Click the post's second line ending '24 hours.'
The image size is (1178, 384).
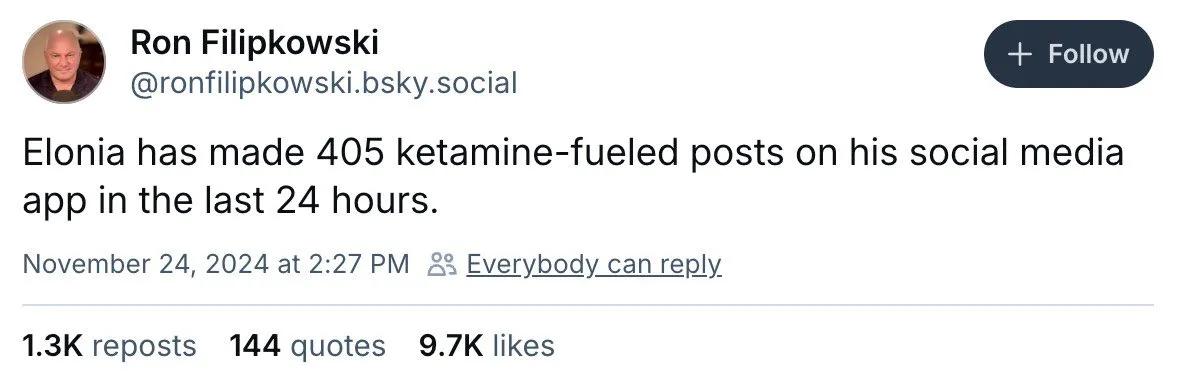(230, 201)
